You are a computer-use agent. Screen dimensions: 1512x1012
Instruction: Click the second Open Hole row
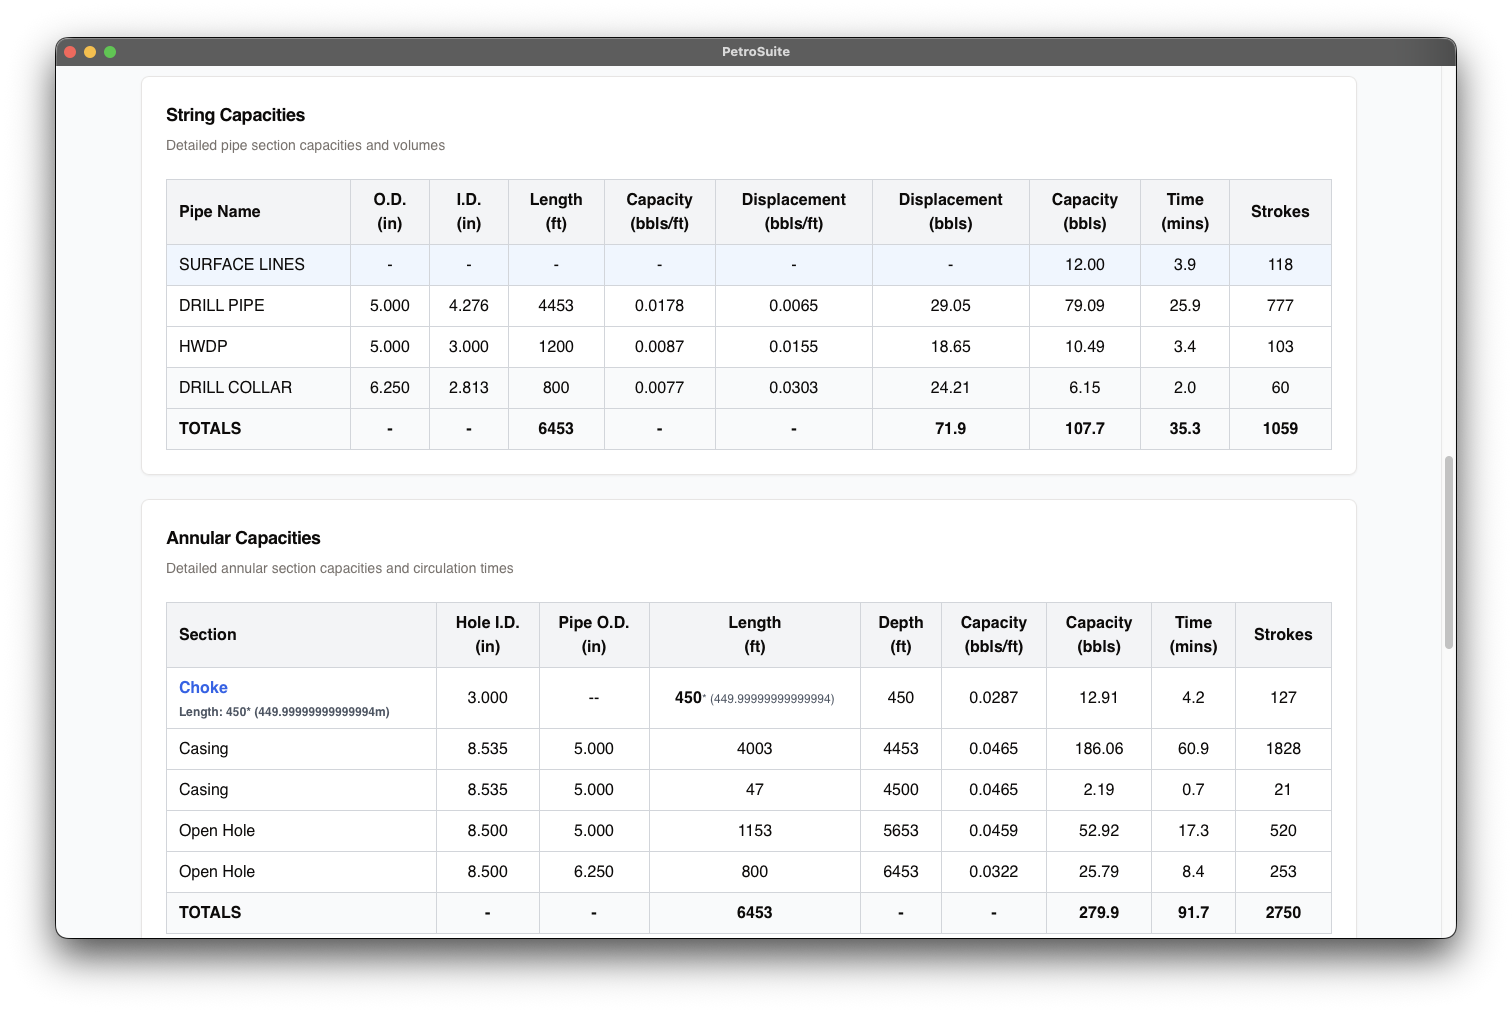217,871
